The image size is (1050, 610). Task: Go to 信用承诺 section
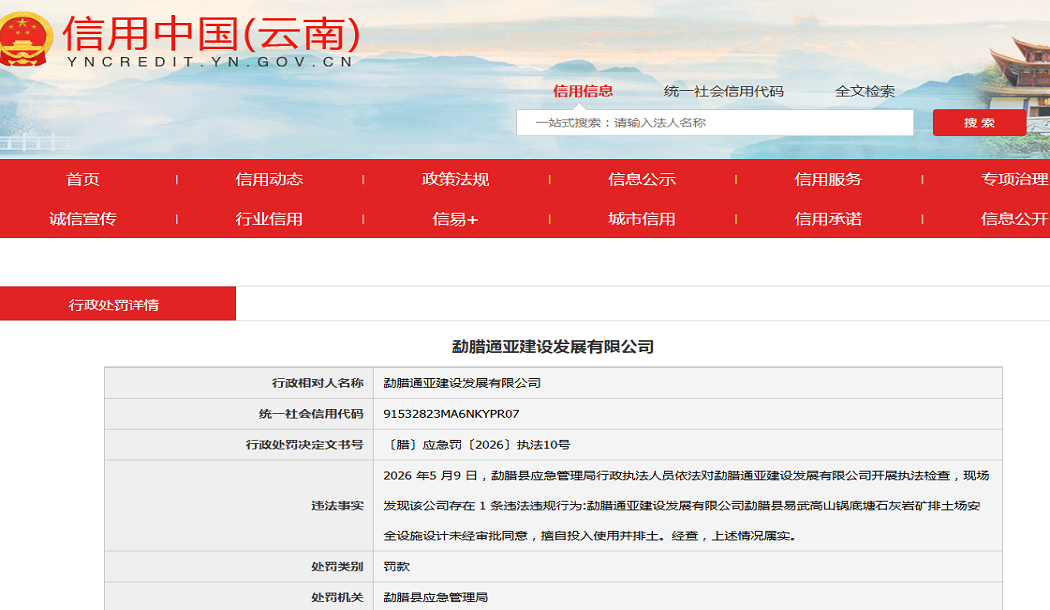tap(828, 219)
